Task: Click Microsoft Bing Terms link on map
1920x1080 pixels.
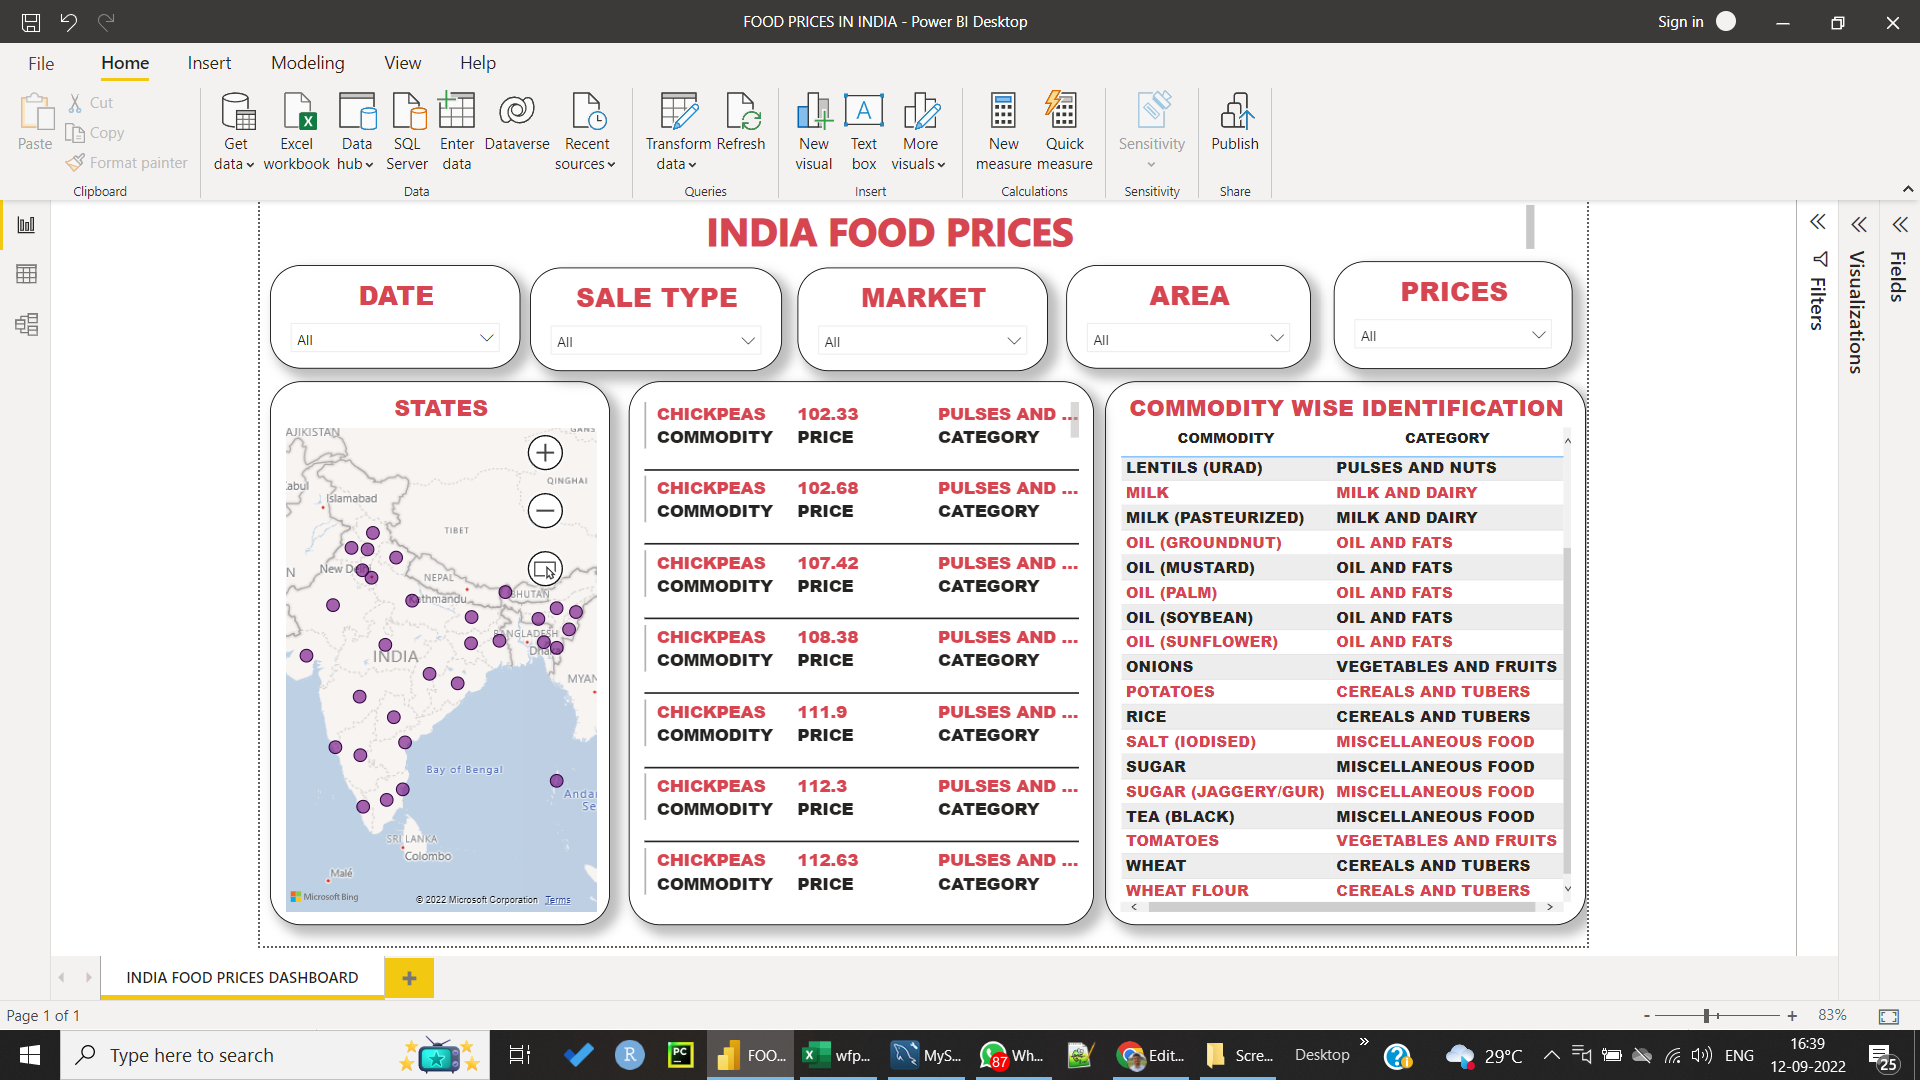Action: pyautogui.click(x=557, y=899)
